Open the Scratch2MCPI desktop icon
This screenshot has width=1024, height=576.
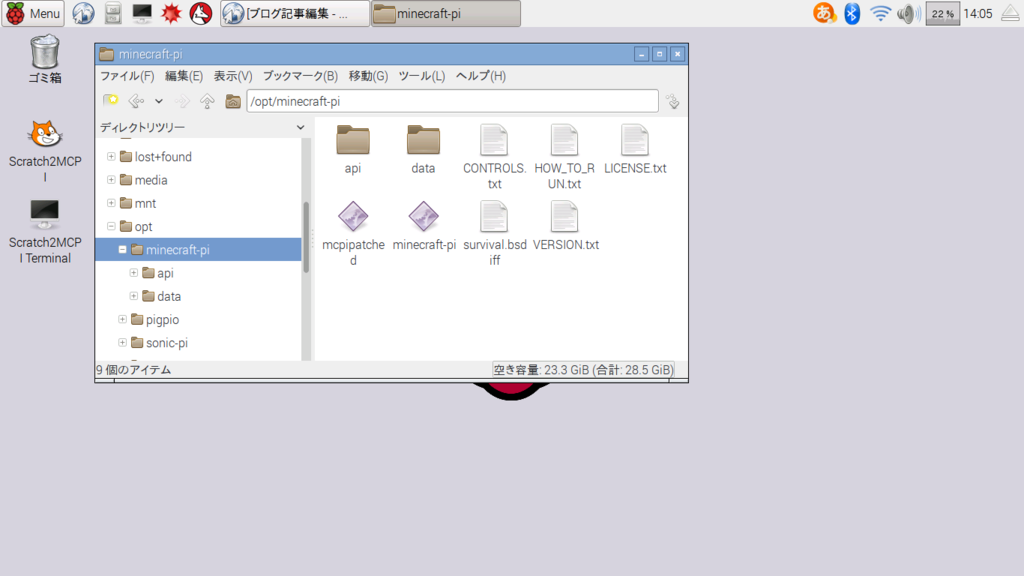44,135
